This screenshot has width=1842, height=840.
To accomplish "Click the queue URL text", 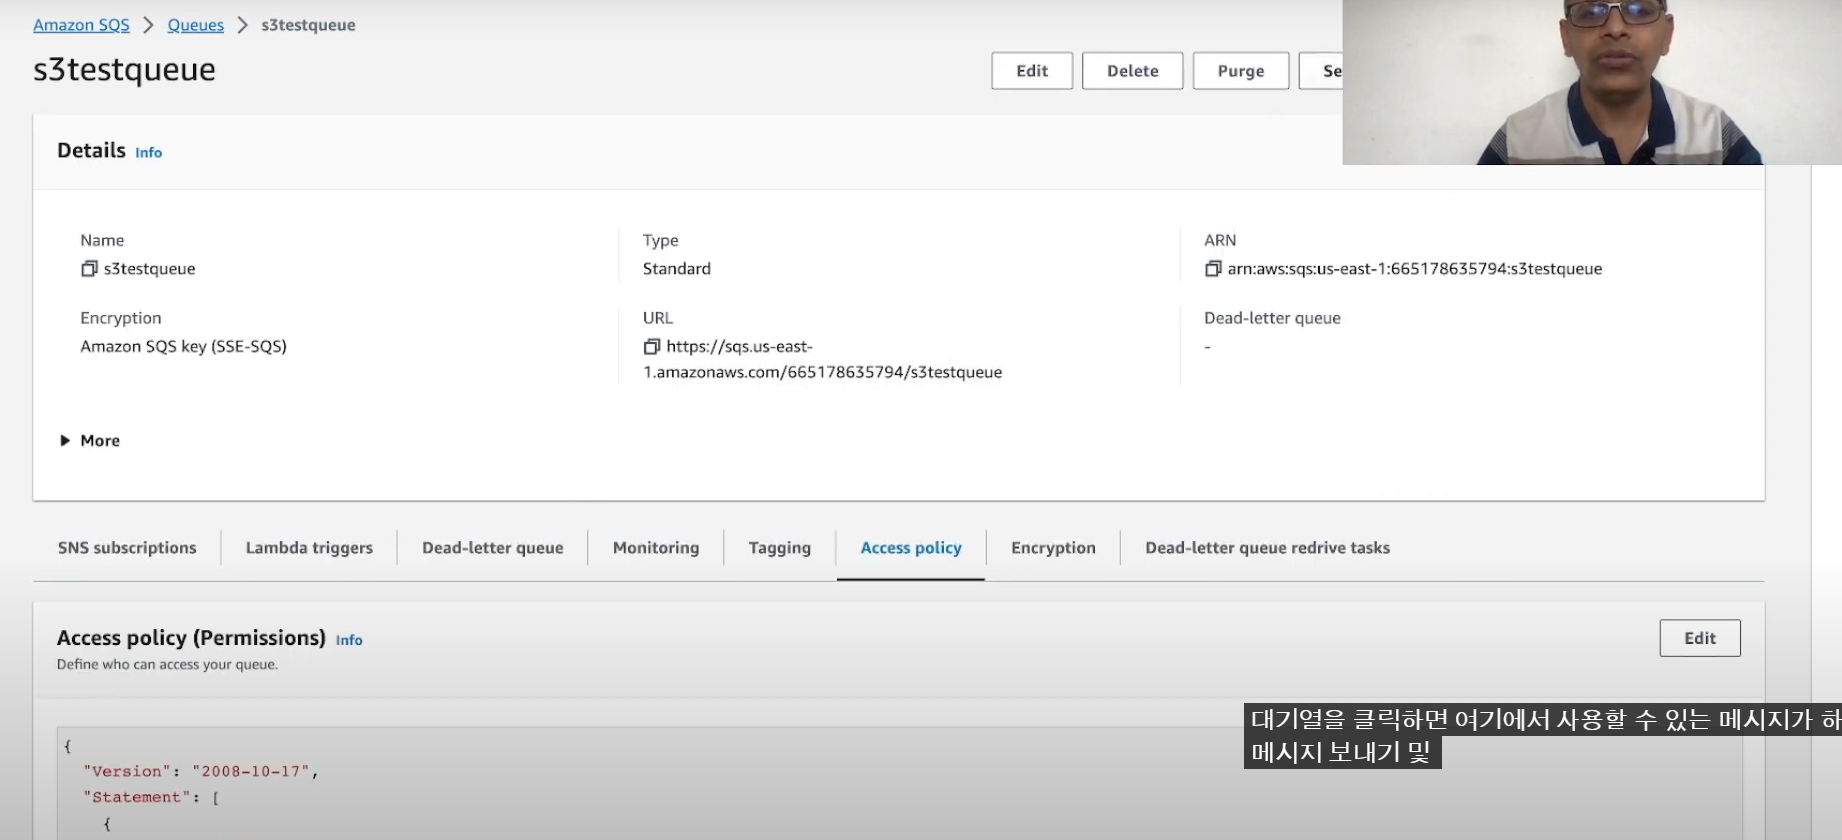I will click(x=822, y=359).
